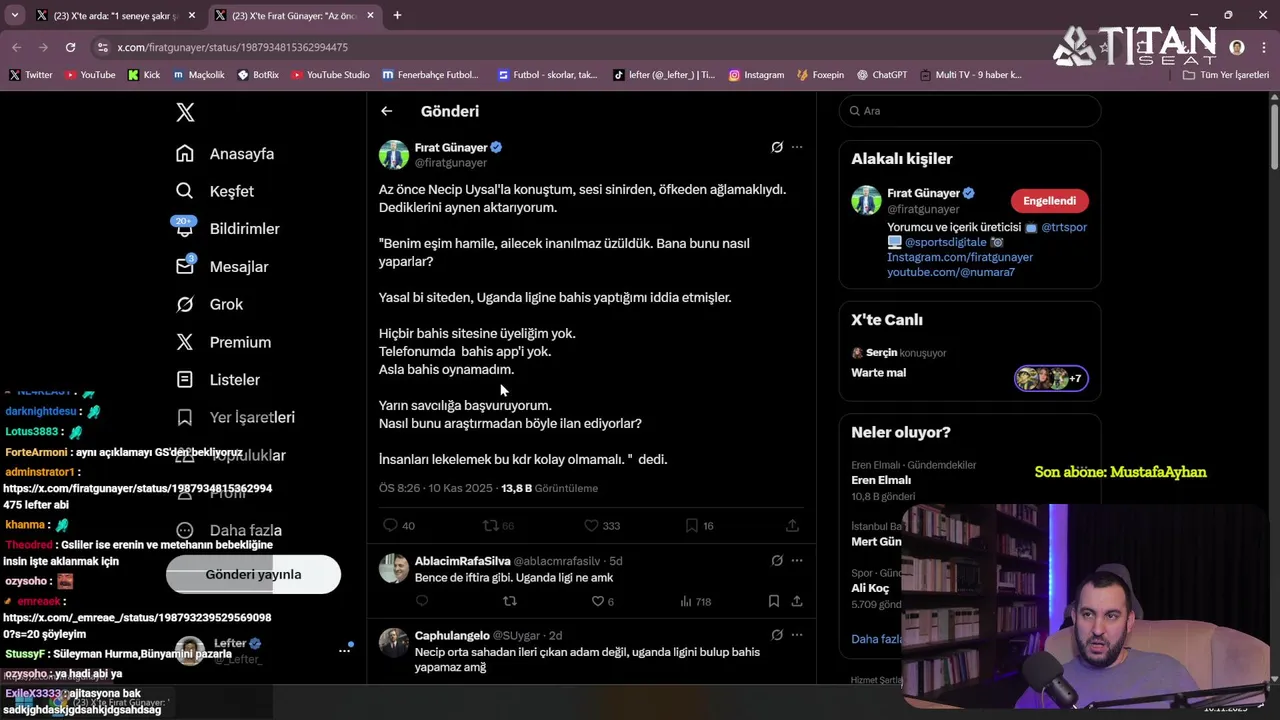
Task: Share AblacimRafaSilva comment
Action: click(797, 601)
